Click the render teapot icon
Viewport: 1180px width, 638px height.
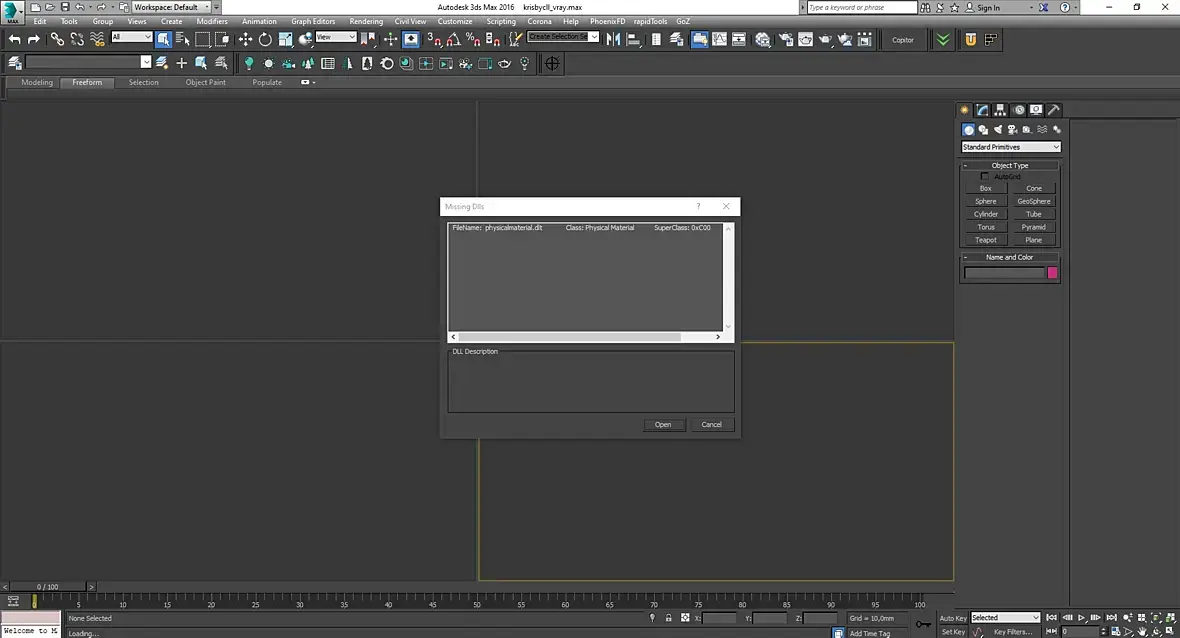(826, 40)
